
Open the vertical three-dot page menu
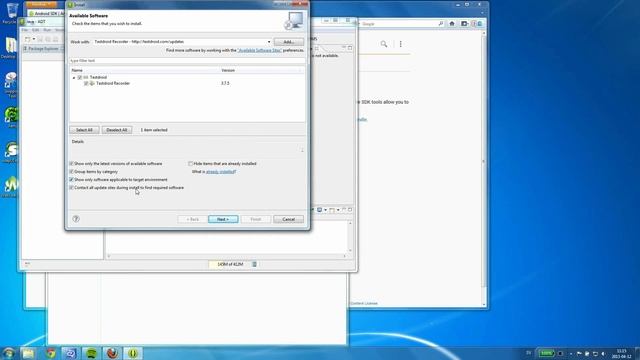[x=400, y=44]
